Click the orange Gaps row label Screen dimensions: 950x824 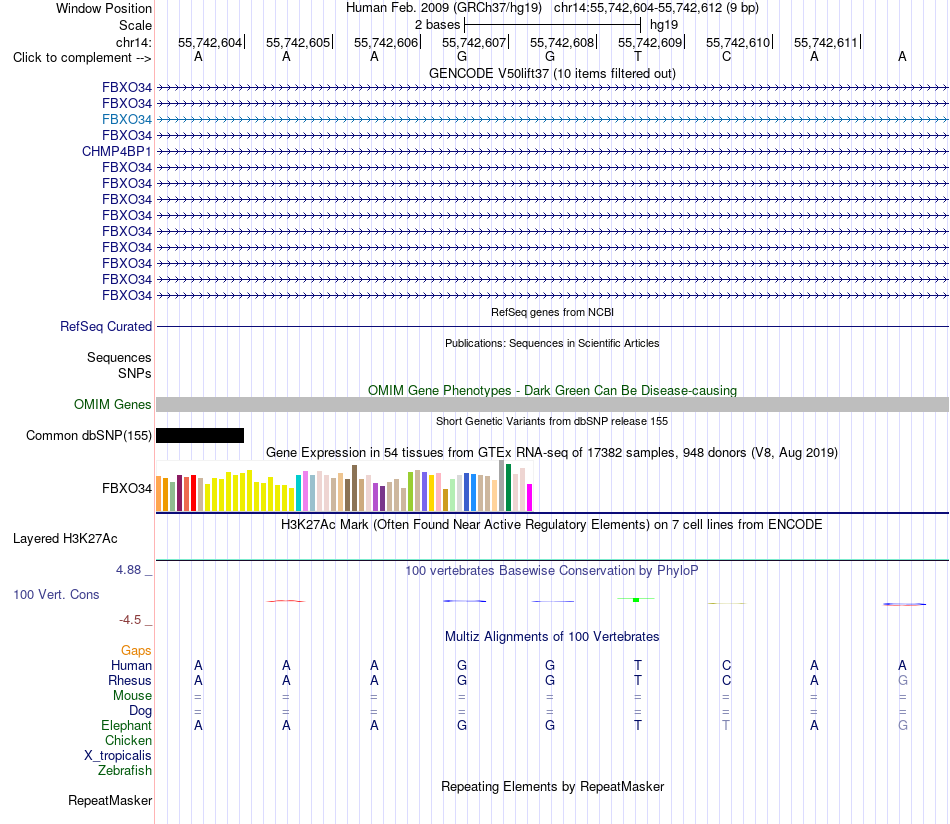coord(136,651)
